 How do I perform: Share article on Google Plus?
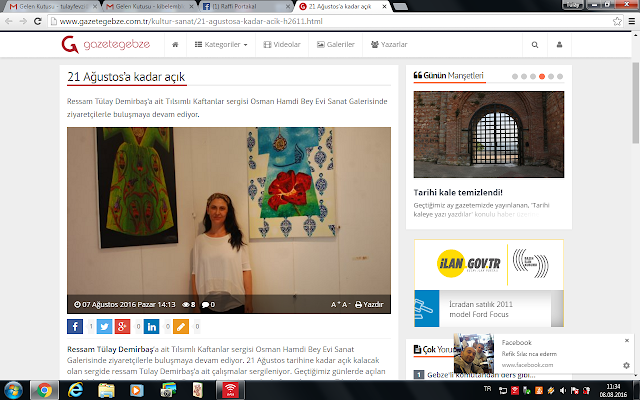(122, 326)
